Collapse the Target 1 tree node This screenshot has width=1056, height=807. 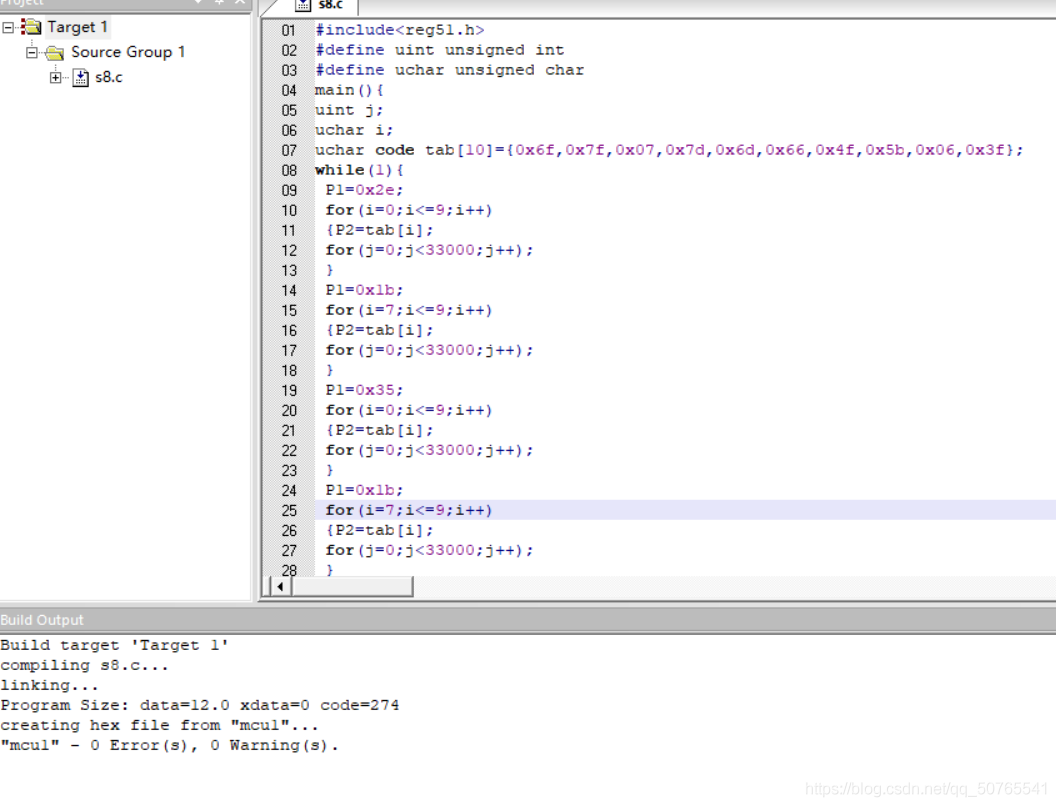click(8, 28)
